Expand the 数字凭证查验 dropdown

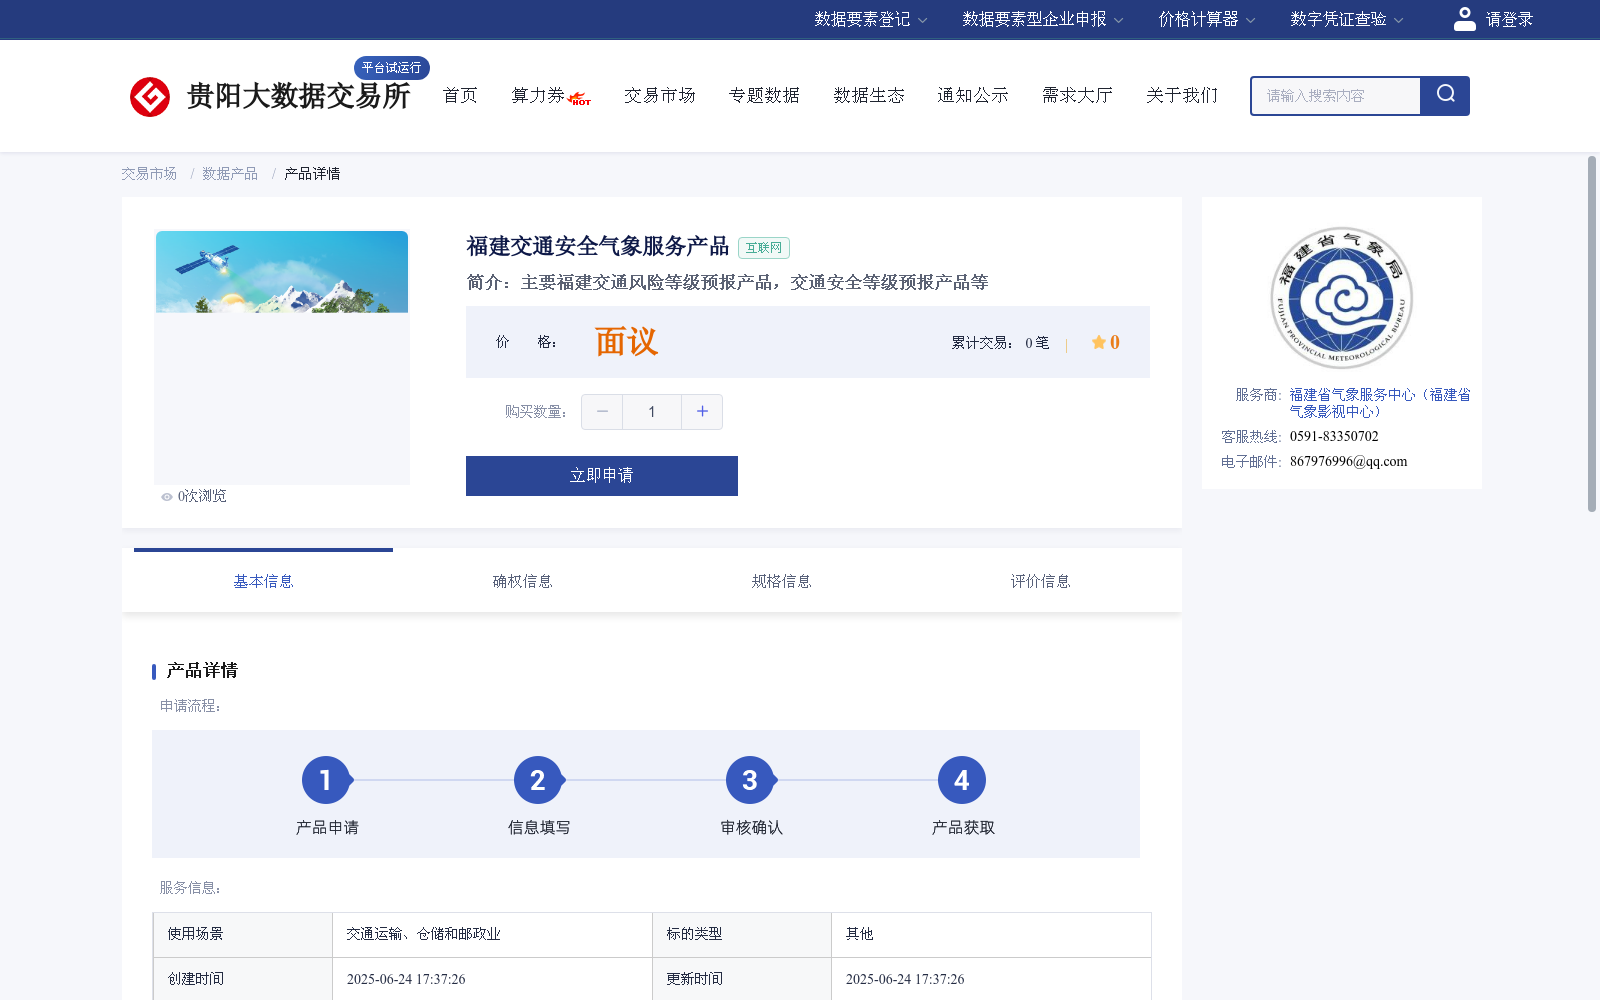(1347, 19)
